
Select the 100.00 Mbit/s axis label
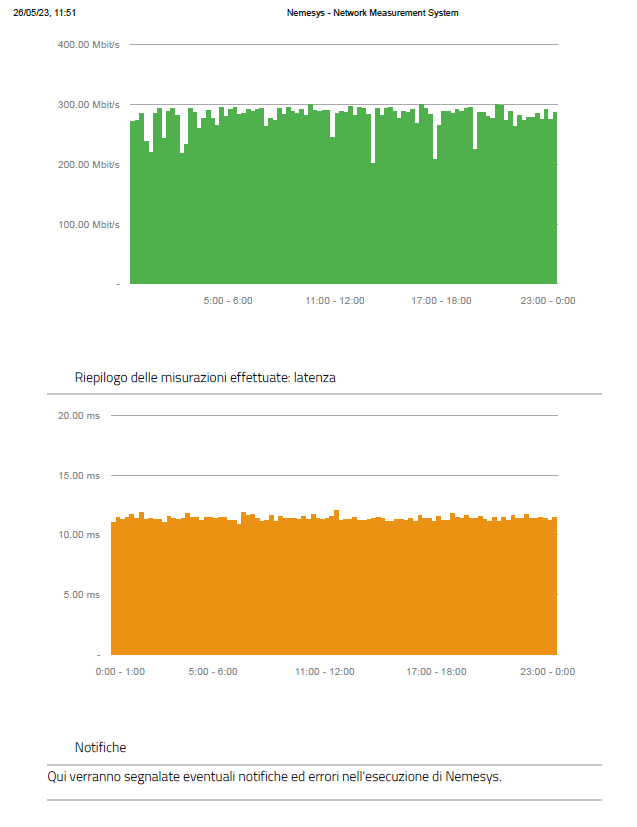[88, 225]
